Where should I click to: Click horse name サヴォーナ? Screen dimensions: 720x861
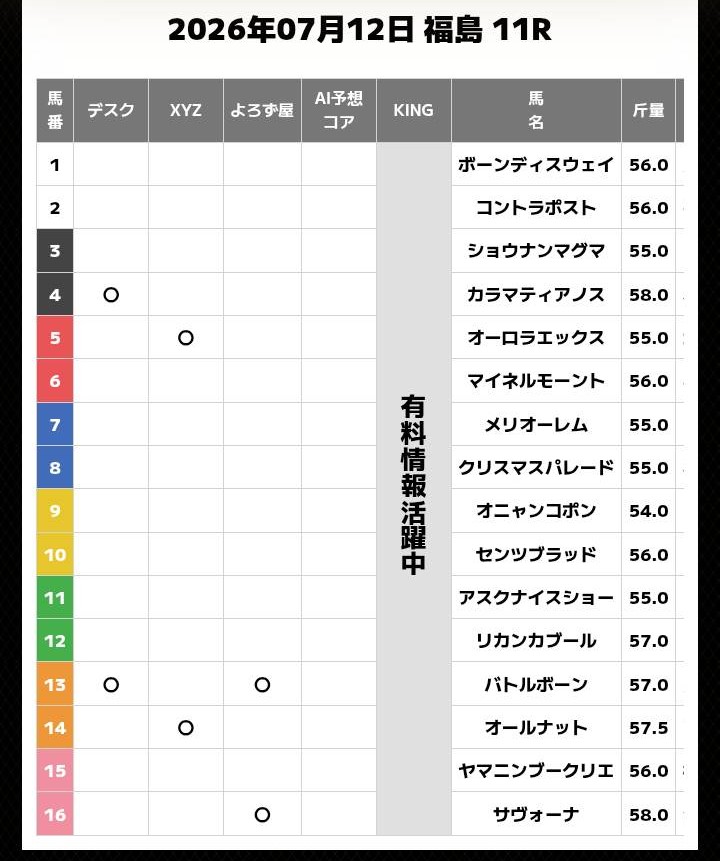click(x=536, y=814)
